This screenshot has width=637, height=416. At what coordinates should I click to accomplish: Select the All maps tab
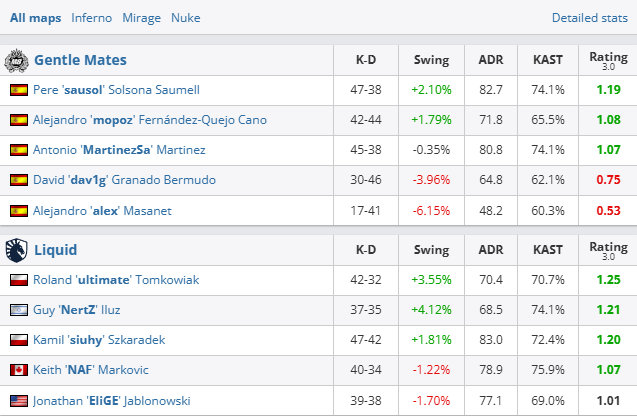coord(34,18)
